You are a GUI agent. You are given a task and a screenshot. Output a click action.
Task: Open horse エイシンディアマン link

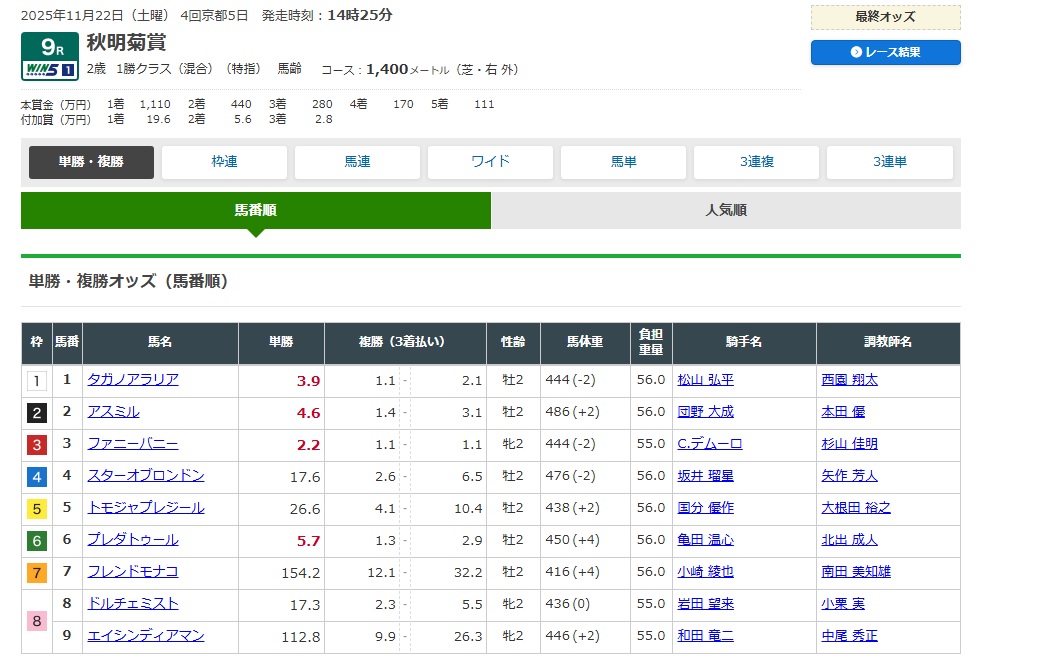tap(146, 636)
